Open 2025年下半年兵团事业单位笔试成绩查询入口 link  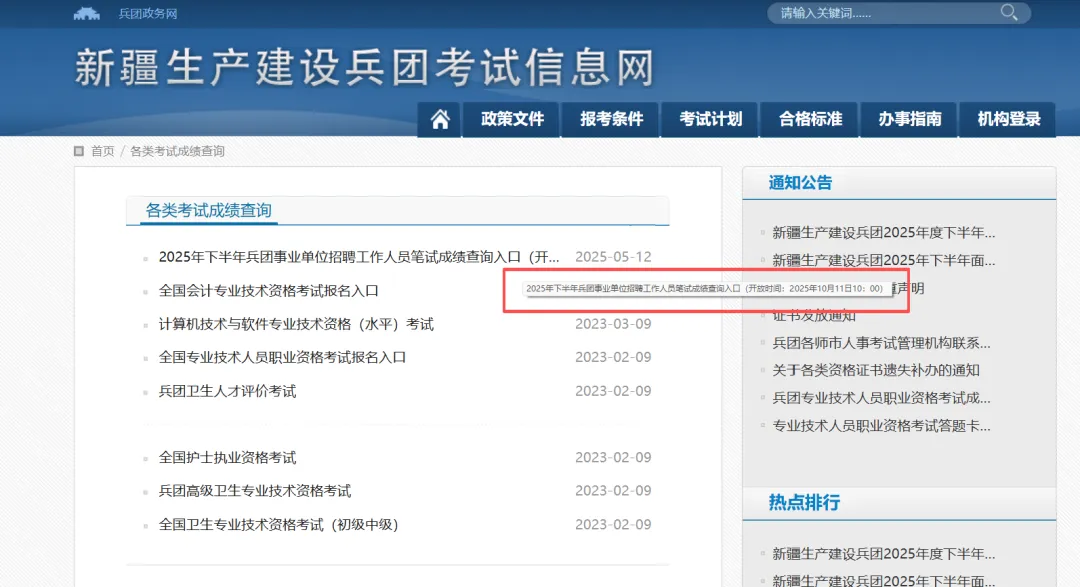(359, 257)
